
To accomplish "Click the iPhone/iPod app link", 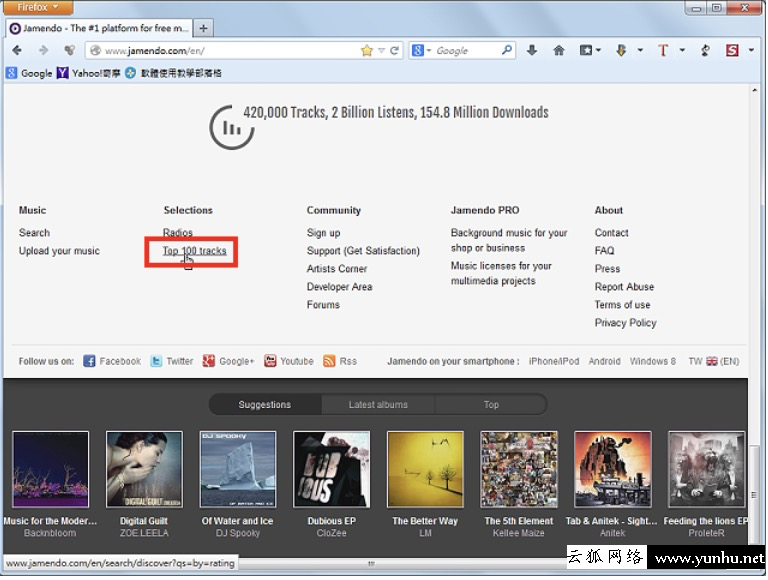I will [553, 362].
